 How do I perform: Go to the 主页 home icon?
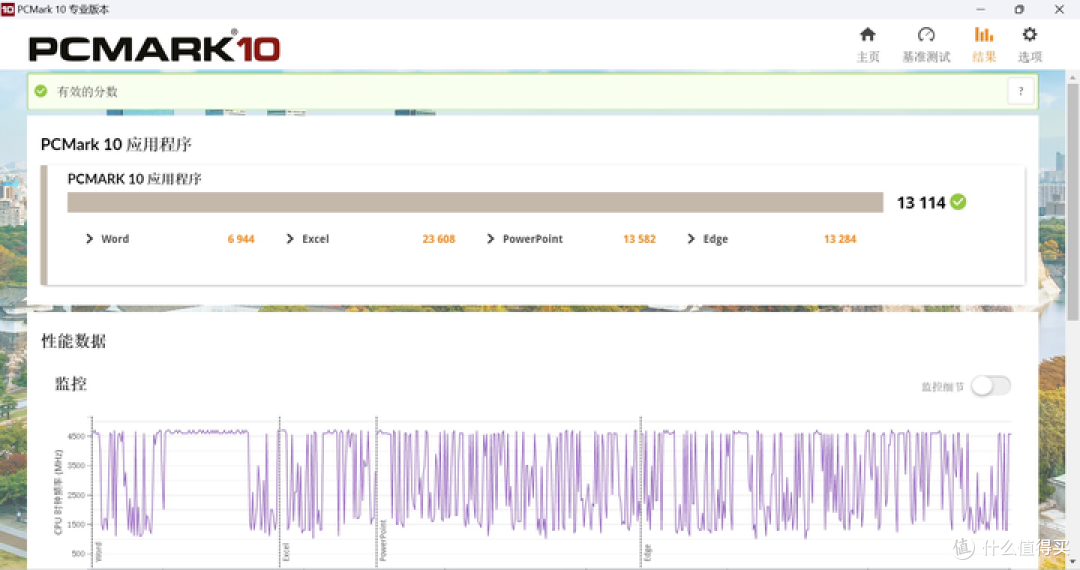point(868,34)
